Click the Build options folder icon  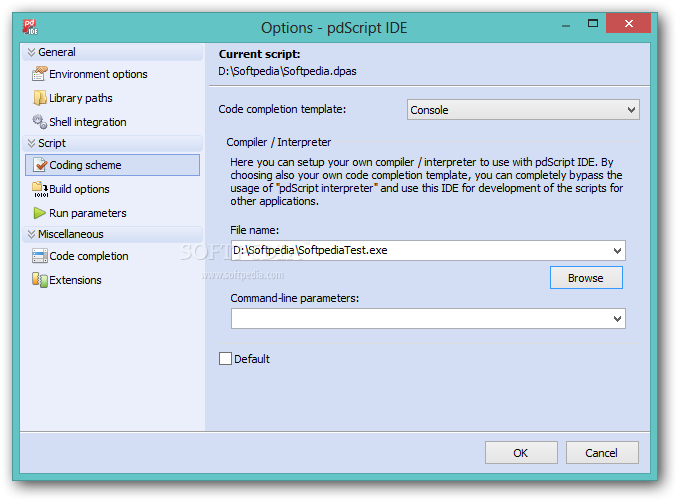click(x=40, y=189)
